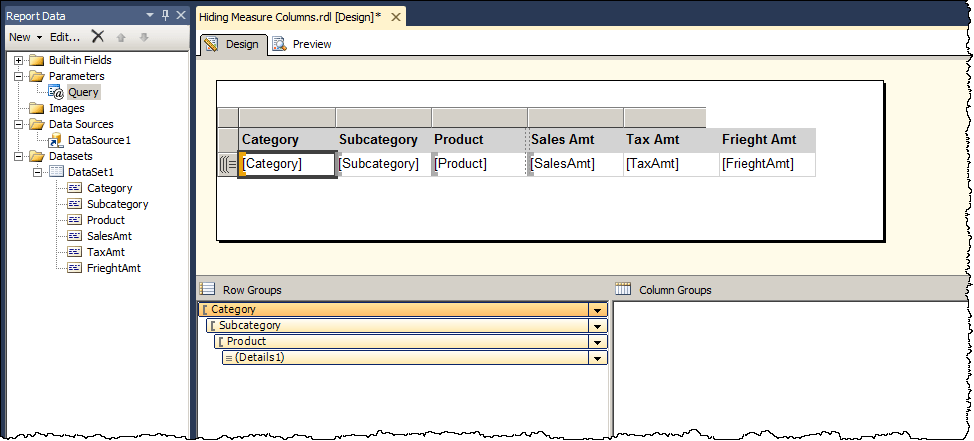This screenshot has width=974, height=441.
Task: Select the Product field icon
Action: 75,220
